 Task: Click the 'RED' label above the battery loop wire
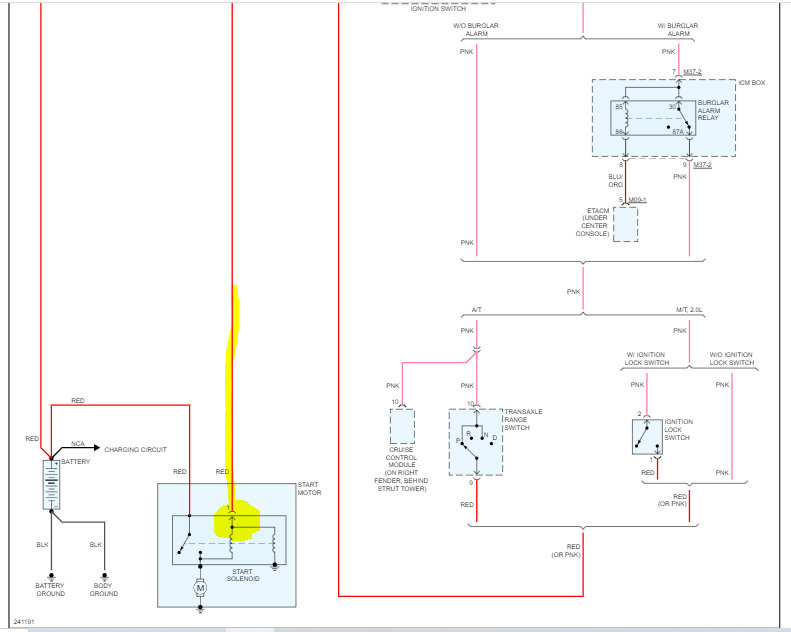click(78, 400)
